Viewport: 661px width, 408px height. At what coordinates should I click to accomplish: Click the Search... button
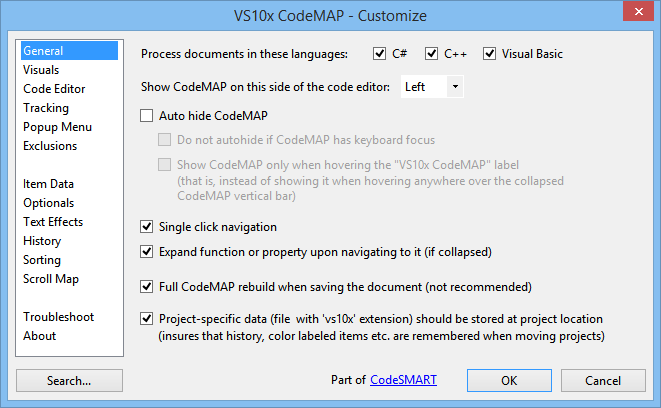point(69,381)
